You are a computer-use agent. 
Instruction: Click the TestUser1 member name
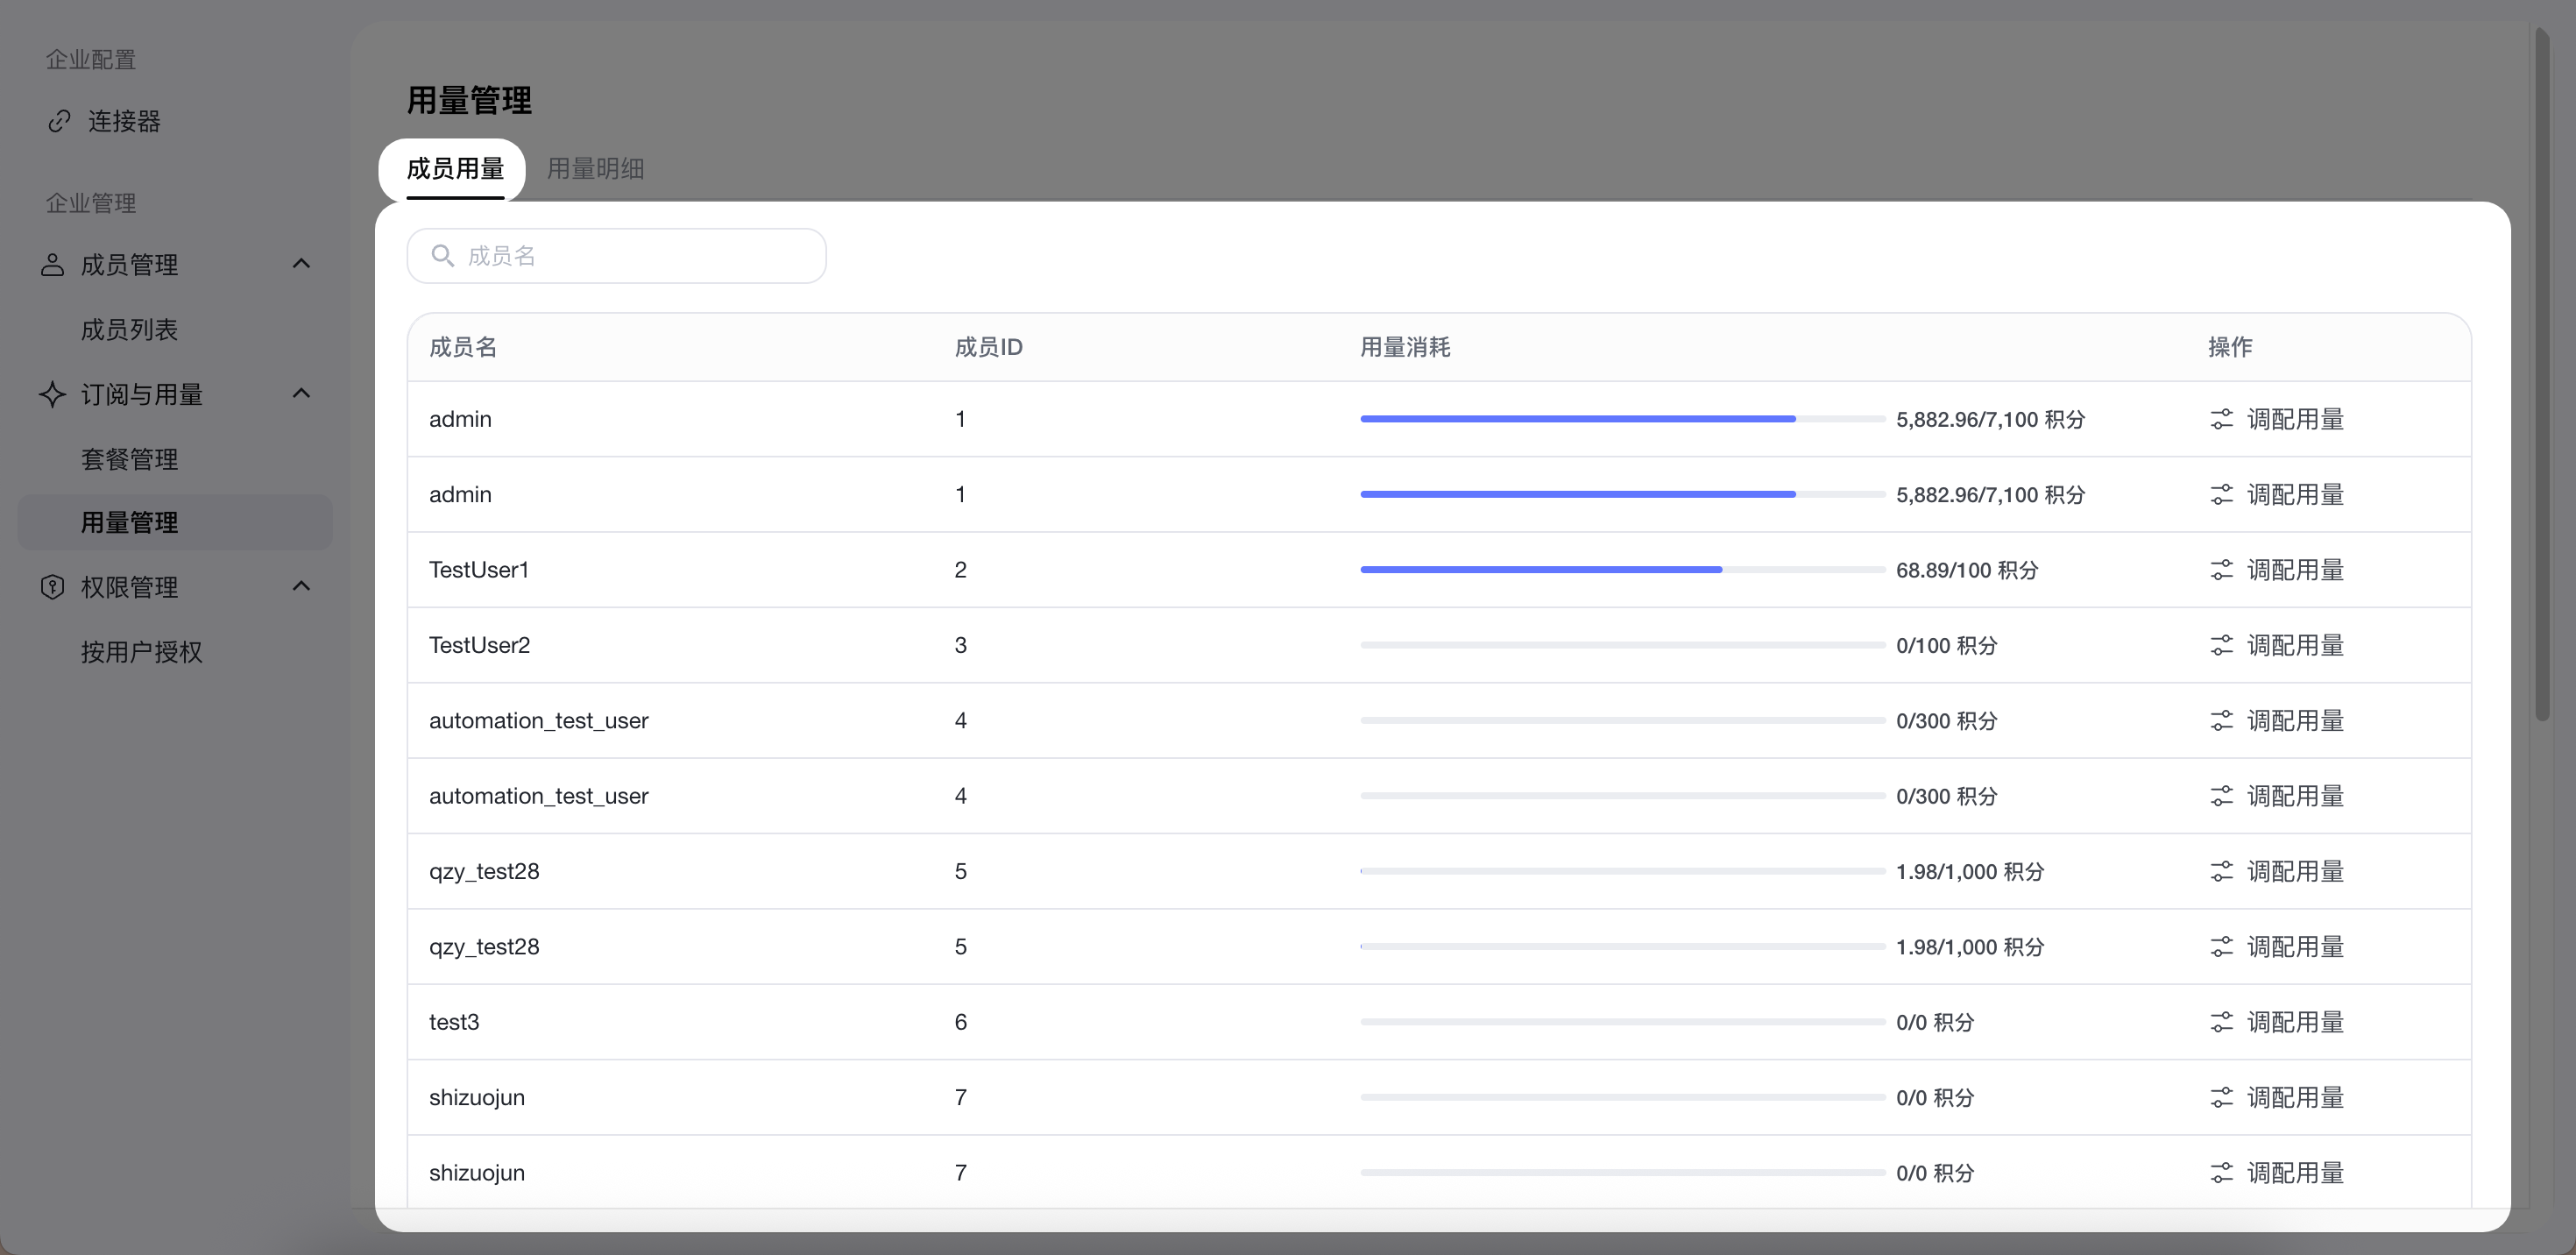[x=479, y=570]
